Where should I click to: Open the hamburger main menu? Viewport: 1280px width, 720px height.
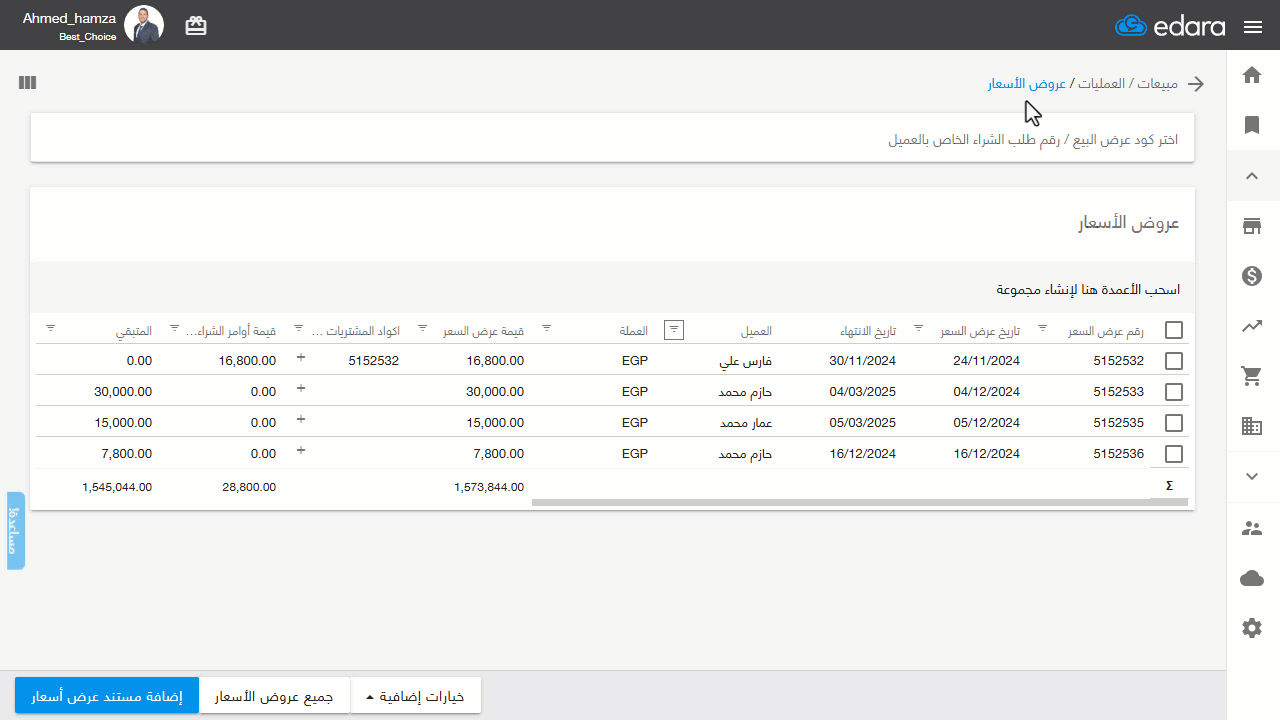click(x=1253, y=27)
